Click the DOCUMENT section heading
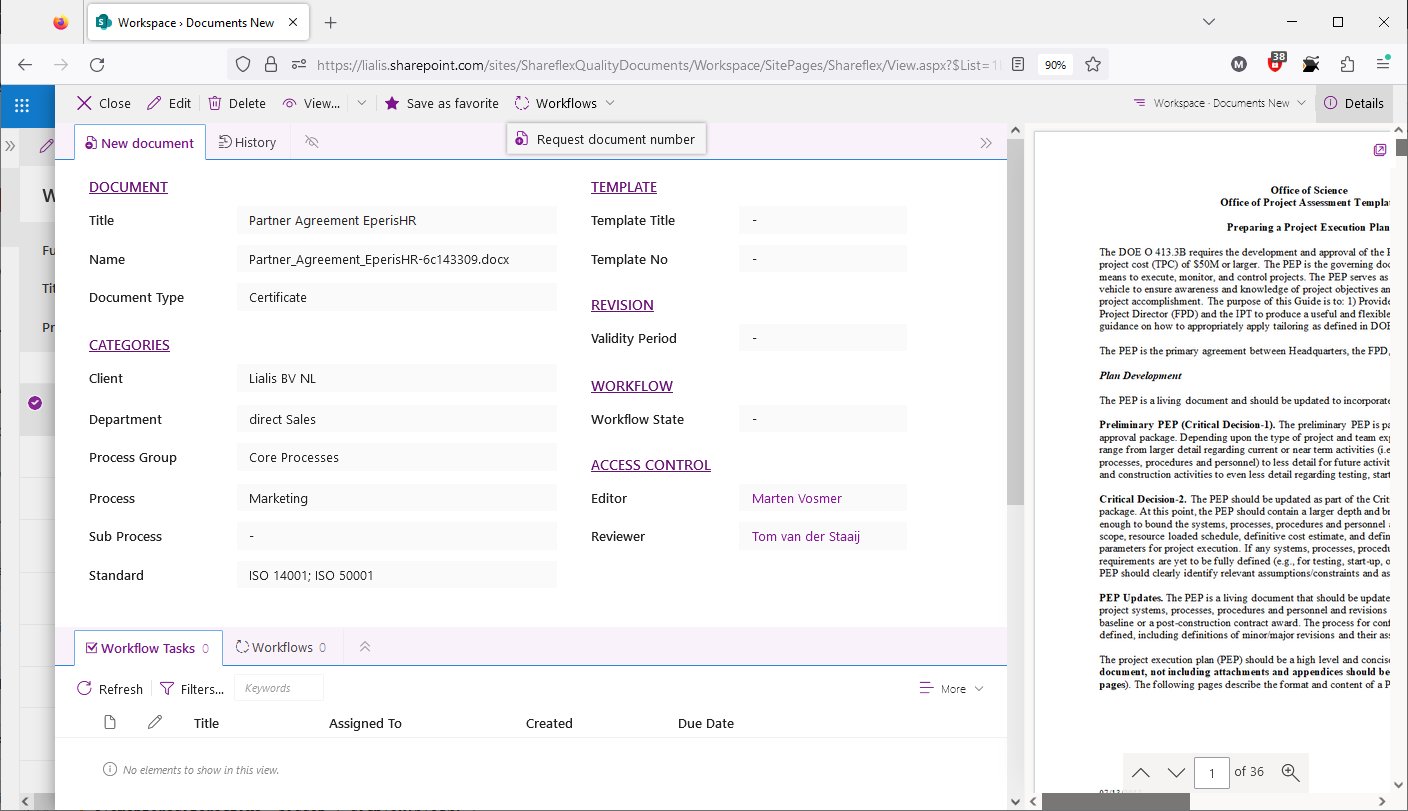This screenshot has width=1408, height=811. (128, 187)
